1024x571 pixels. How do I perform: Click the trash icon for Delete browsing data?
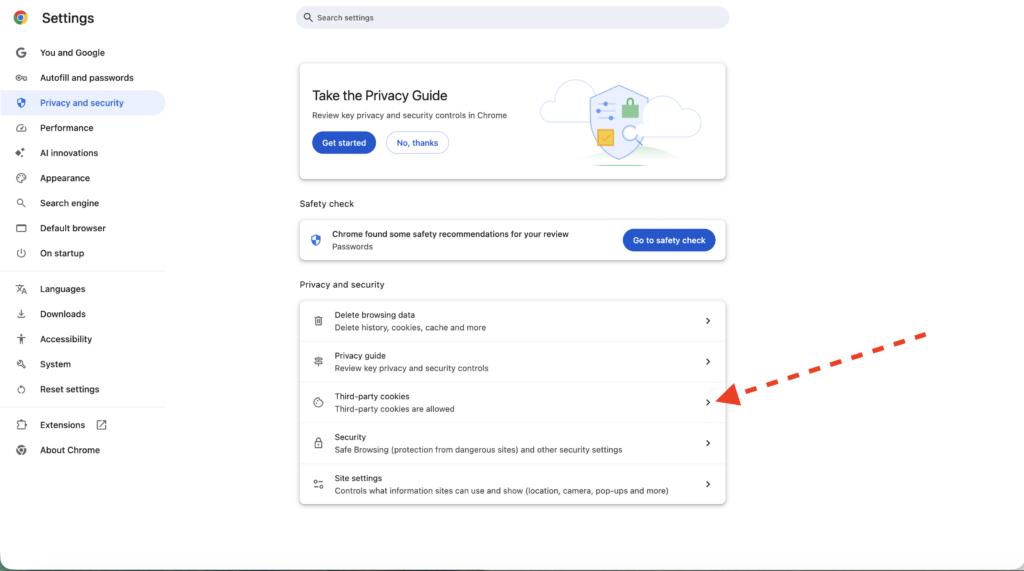point(318,321)
